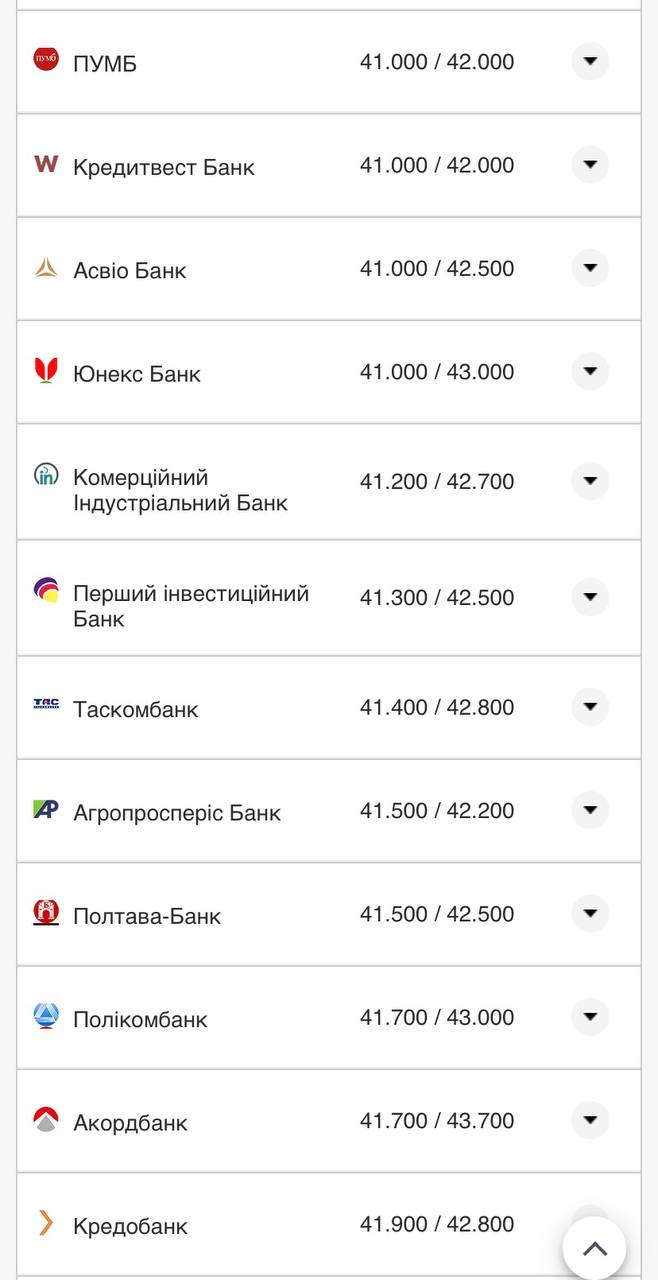658x1280 pixels.
Task: Expand the ПУМБ exchange rate details
Action: pos(590,62)
